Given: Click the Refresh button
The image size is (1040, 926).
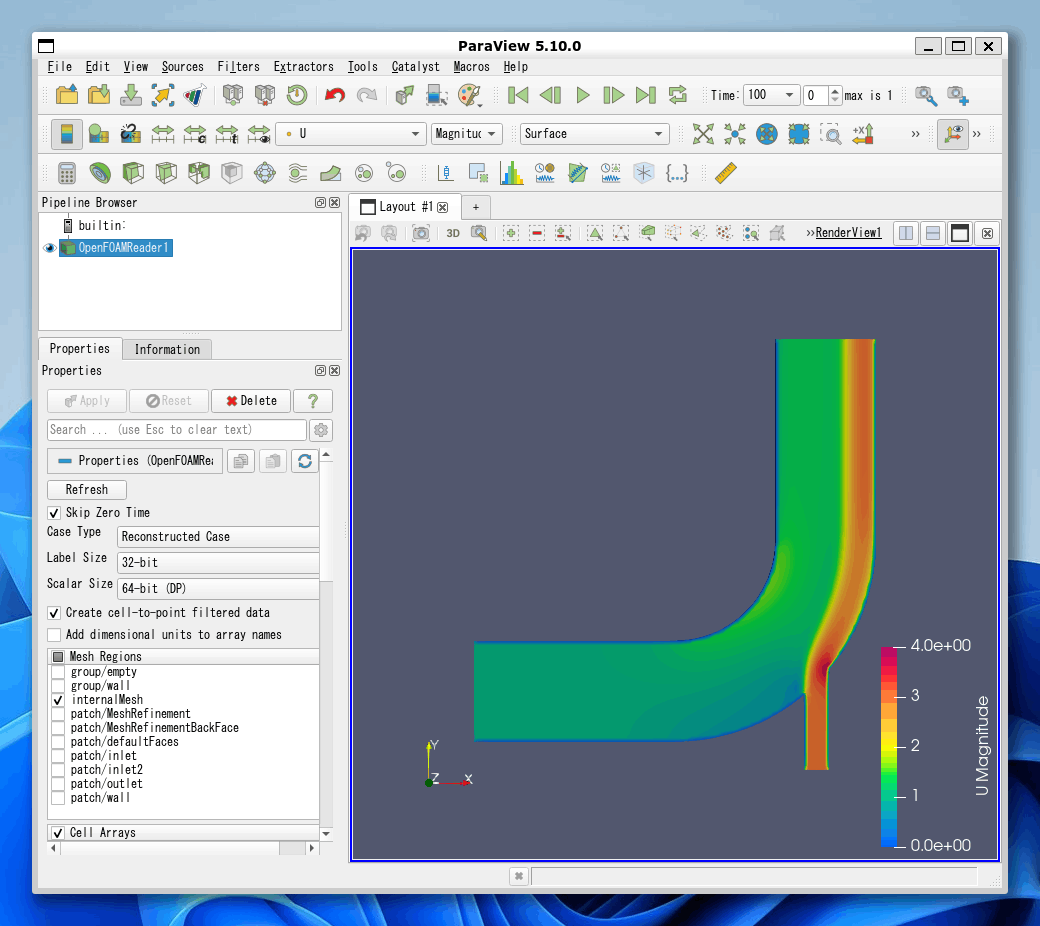Looking at the screenshot, I should (87, 490).
